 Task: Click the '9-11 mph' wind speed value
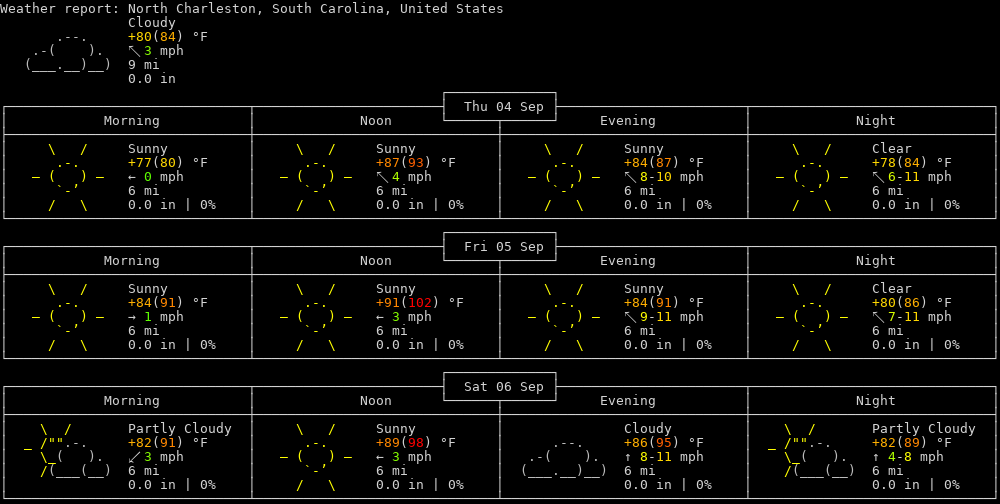point(672,317)
